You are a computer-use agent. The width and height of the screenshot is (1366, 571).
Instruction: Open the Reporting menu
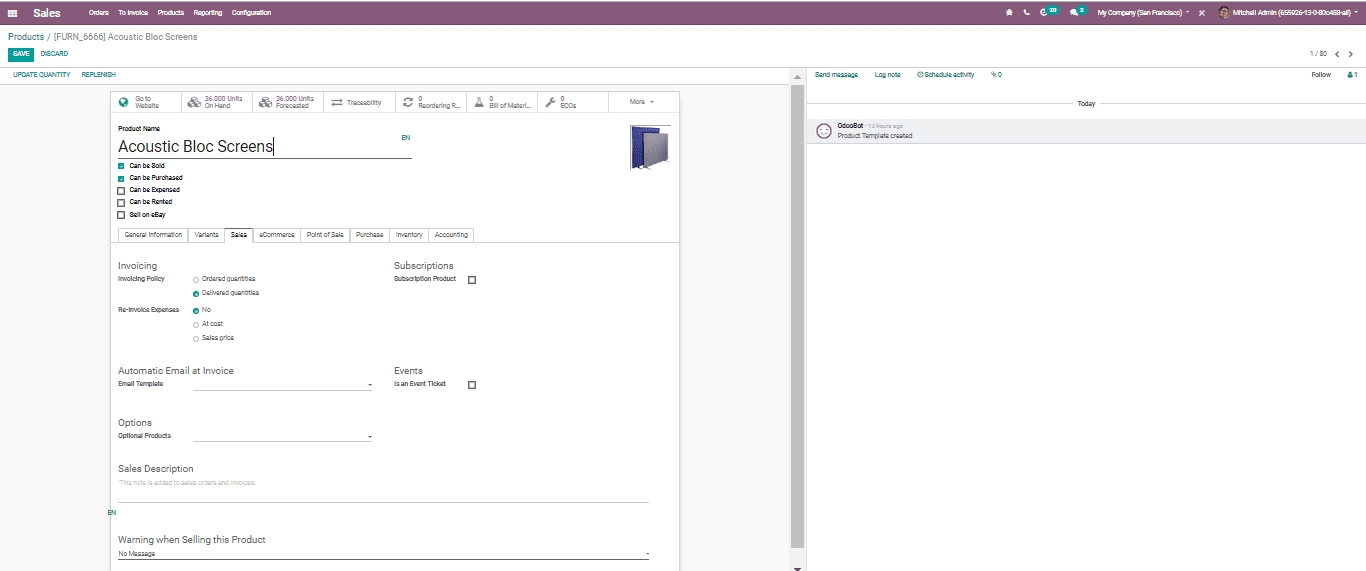point(208,13)
